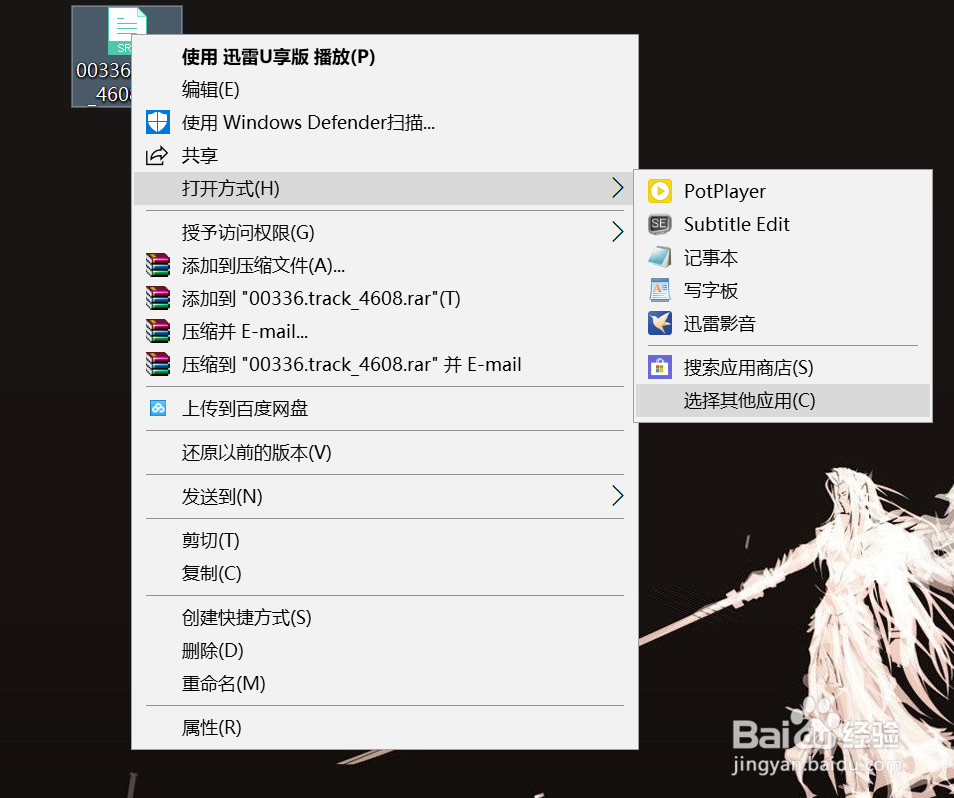The image size is (954, 798).
Task: Choose 使用 迅雷U享版 播放(P)
Action: click(385, 57)
